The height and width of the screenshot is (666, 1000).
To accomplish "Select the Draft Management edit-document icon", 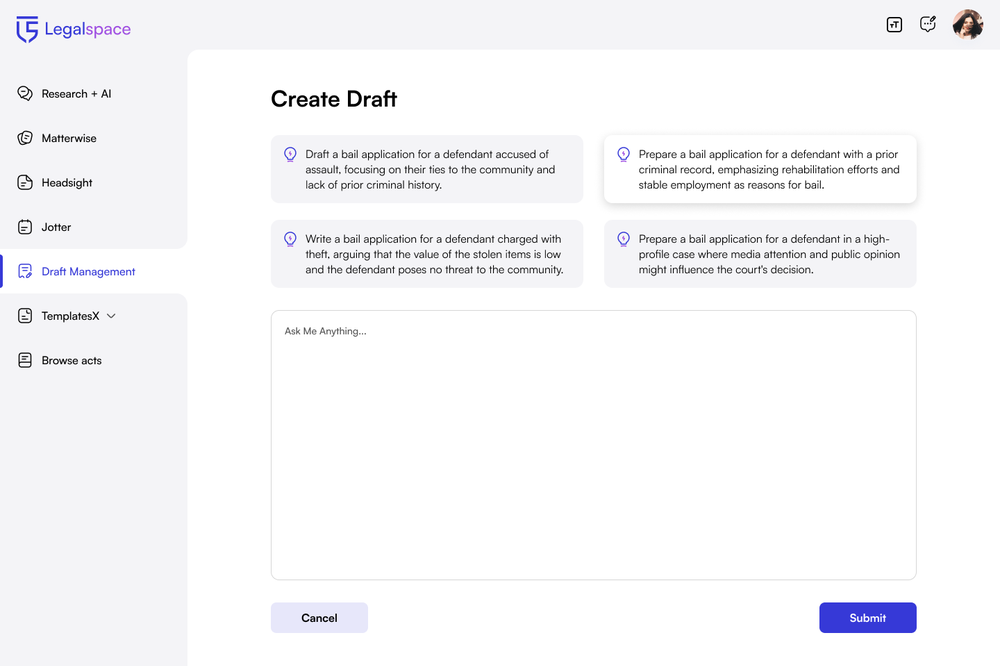I will [24, 271].
